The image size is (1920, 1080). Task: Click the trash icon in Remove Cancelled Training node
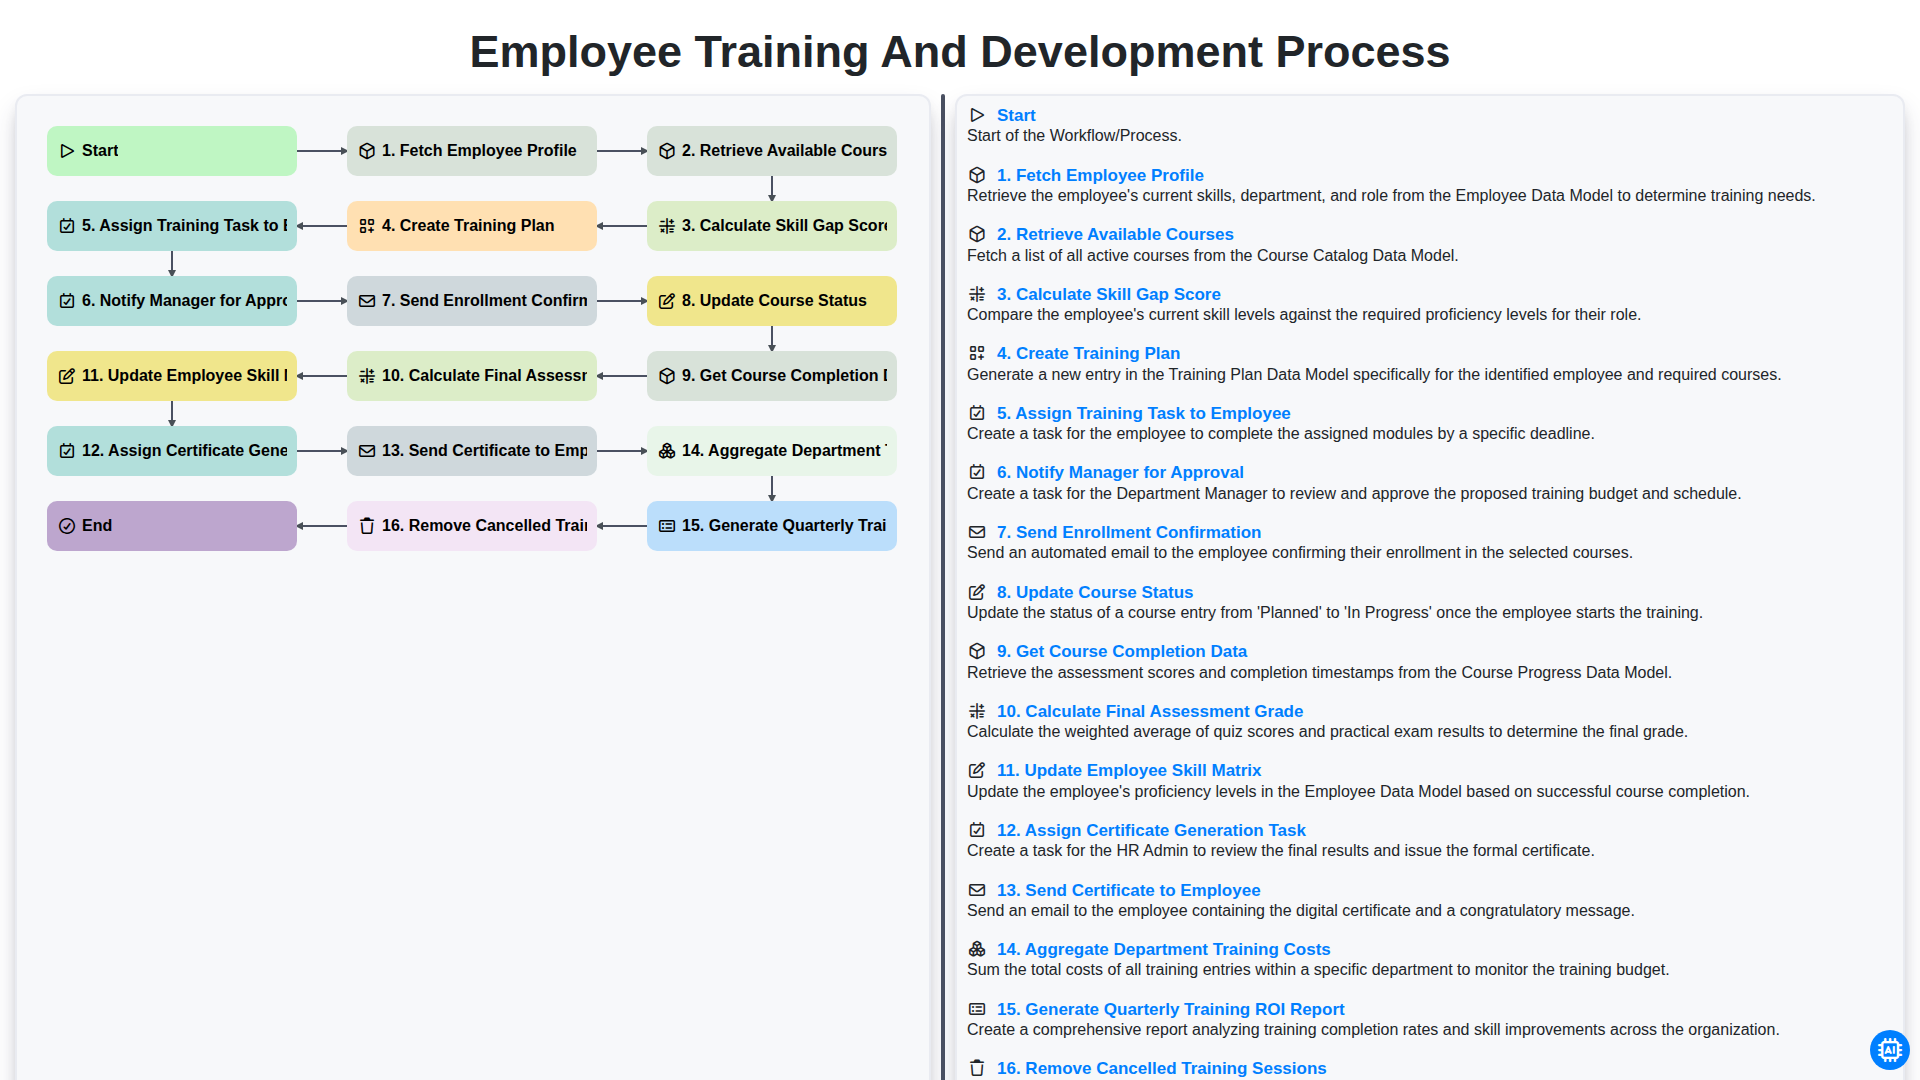[367, 526]
